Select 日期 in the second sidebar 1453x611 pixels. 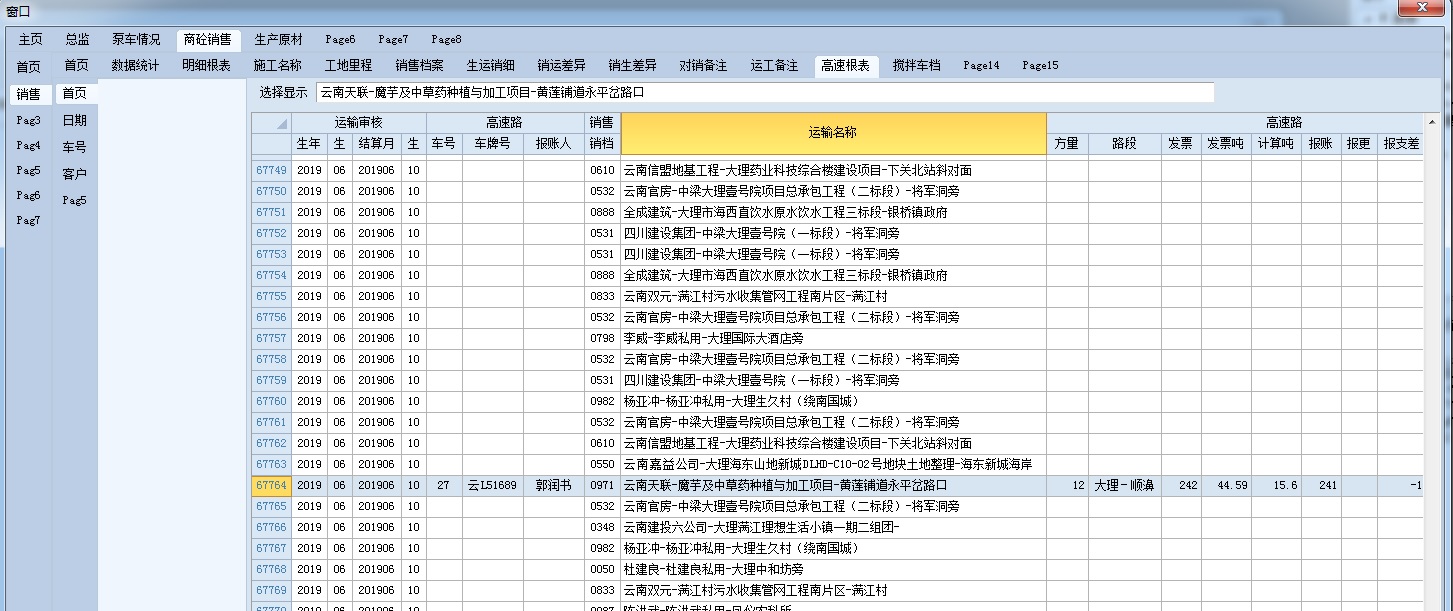[75, 120]
